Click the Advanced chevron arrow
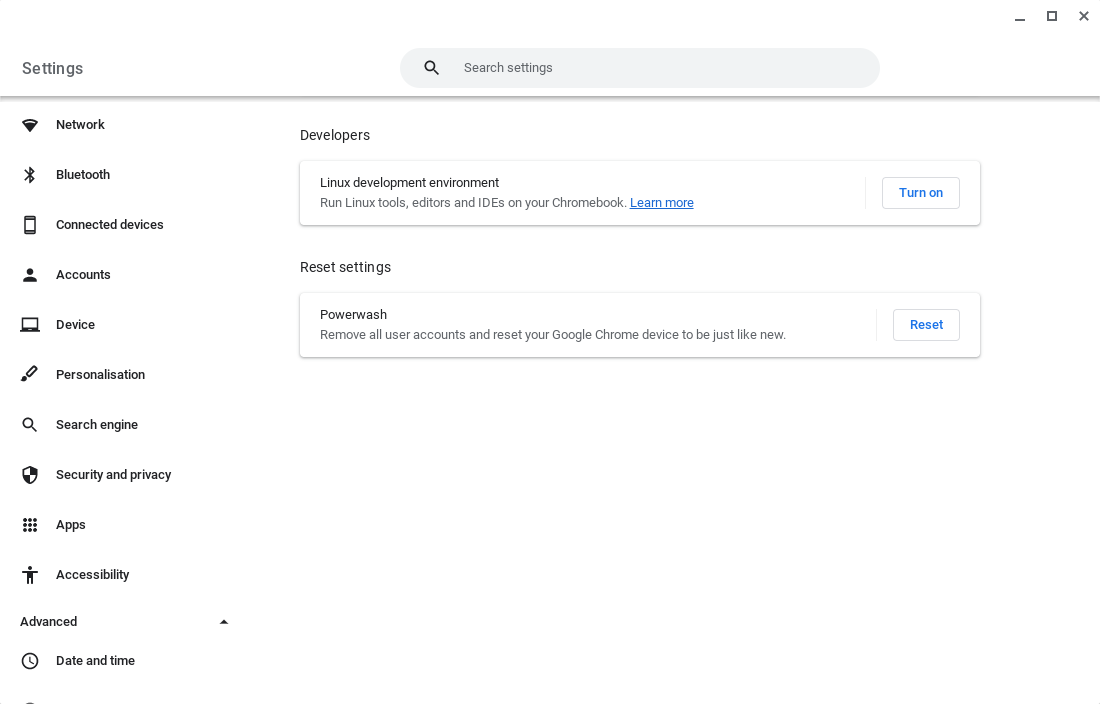The width and height of the screenshot is (1100, 704). click(x=224, y=621)
